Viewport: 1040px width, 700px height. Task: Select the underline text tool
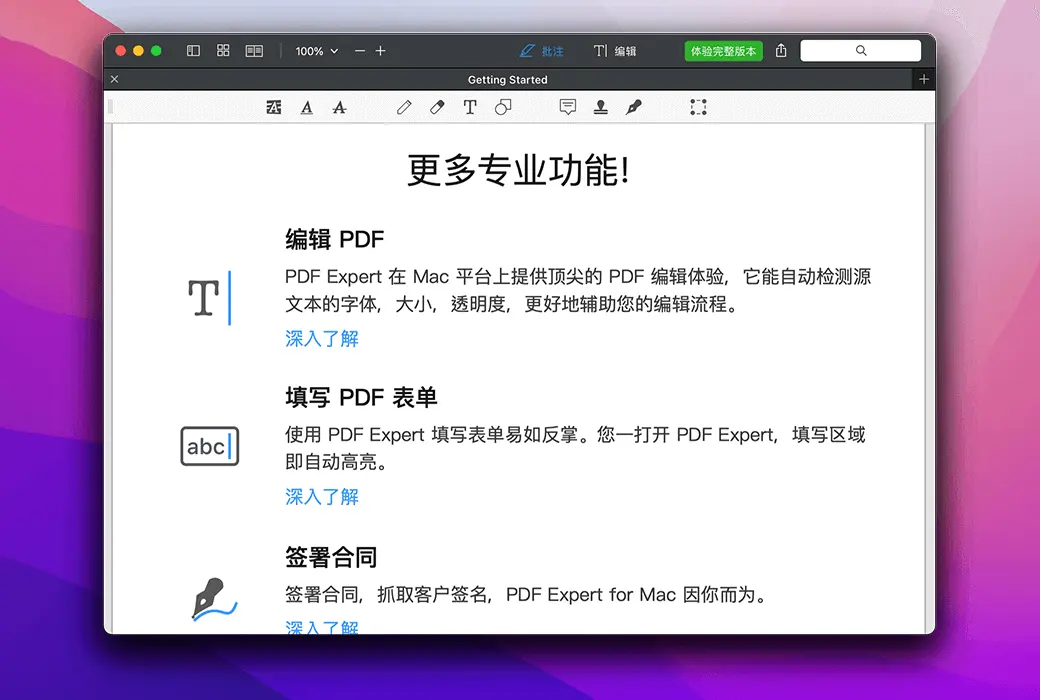point(306,107)
